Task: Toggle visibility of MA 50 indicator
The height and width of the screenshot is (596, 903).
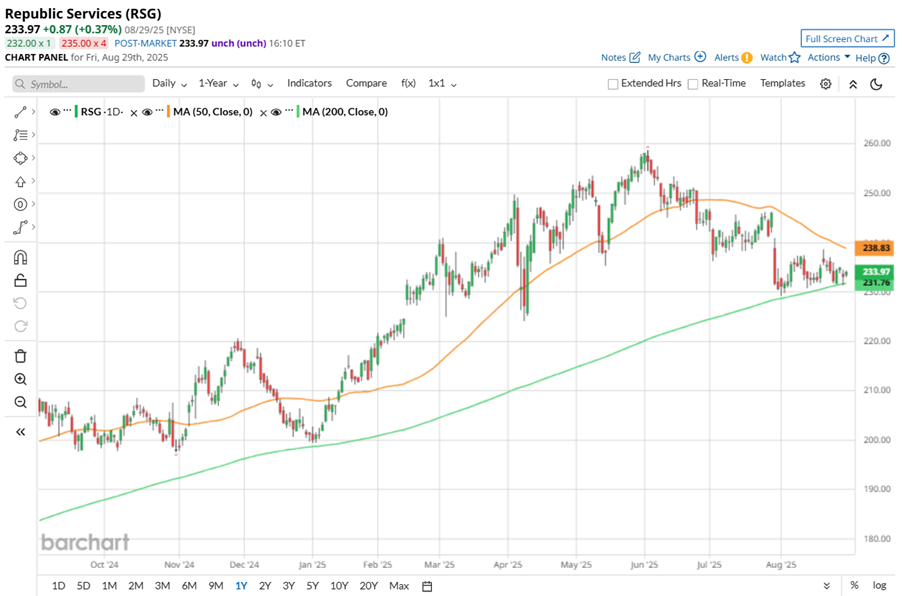Action: click(x=147, y=112)
